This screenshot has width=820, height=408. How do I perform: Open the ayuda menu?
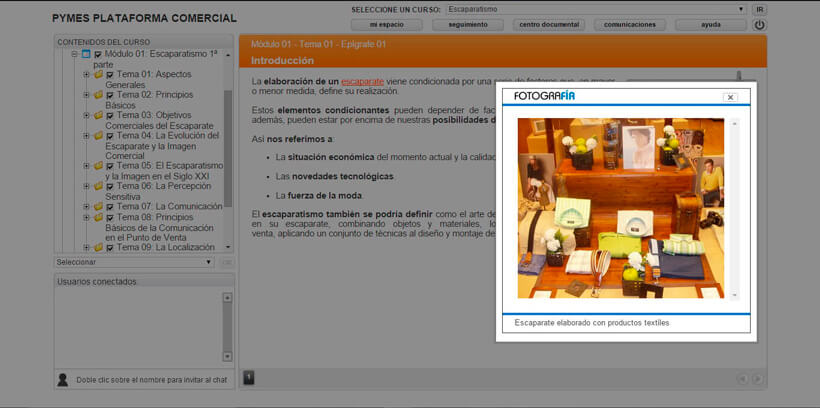click(711, 25)
